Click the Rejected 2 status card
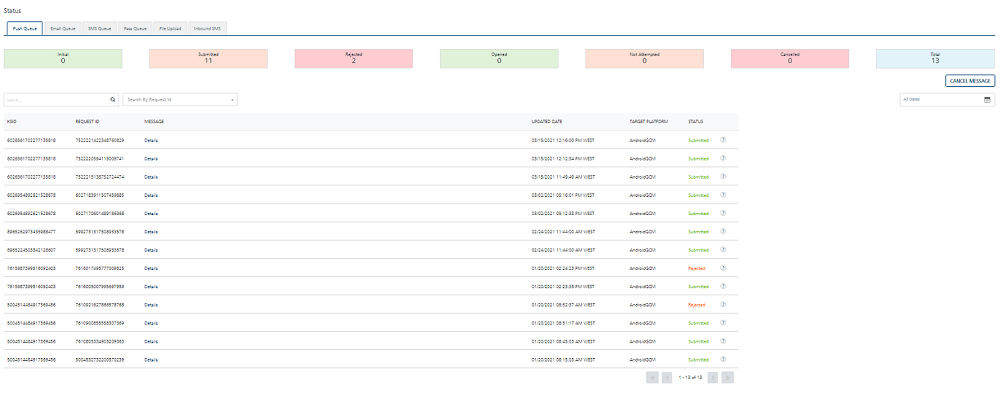Viewport: 1000px width, 393px height. pos(354,58)
